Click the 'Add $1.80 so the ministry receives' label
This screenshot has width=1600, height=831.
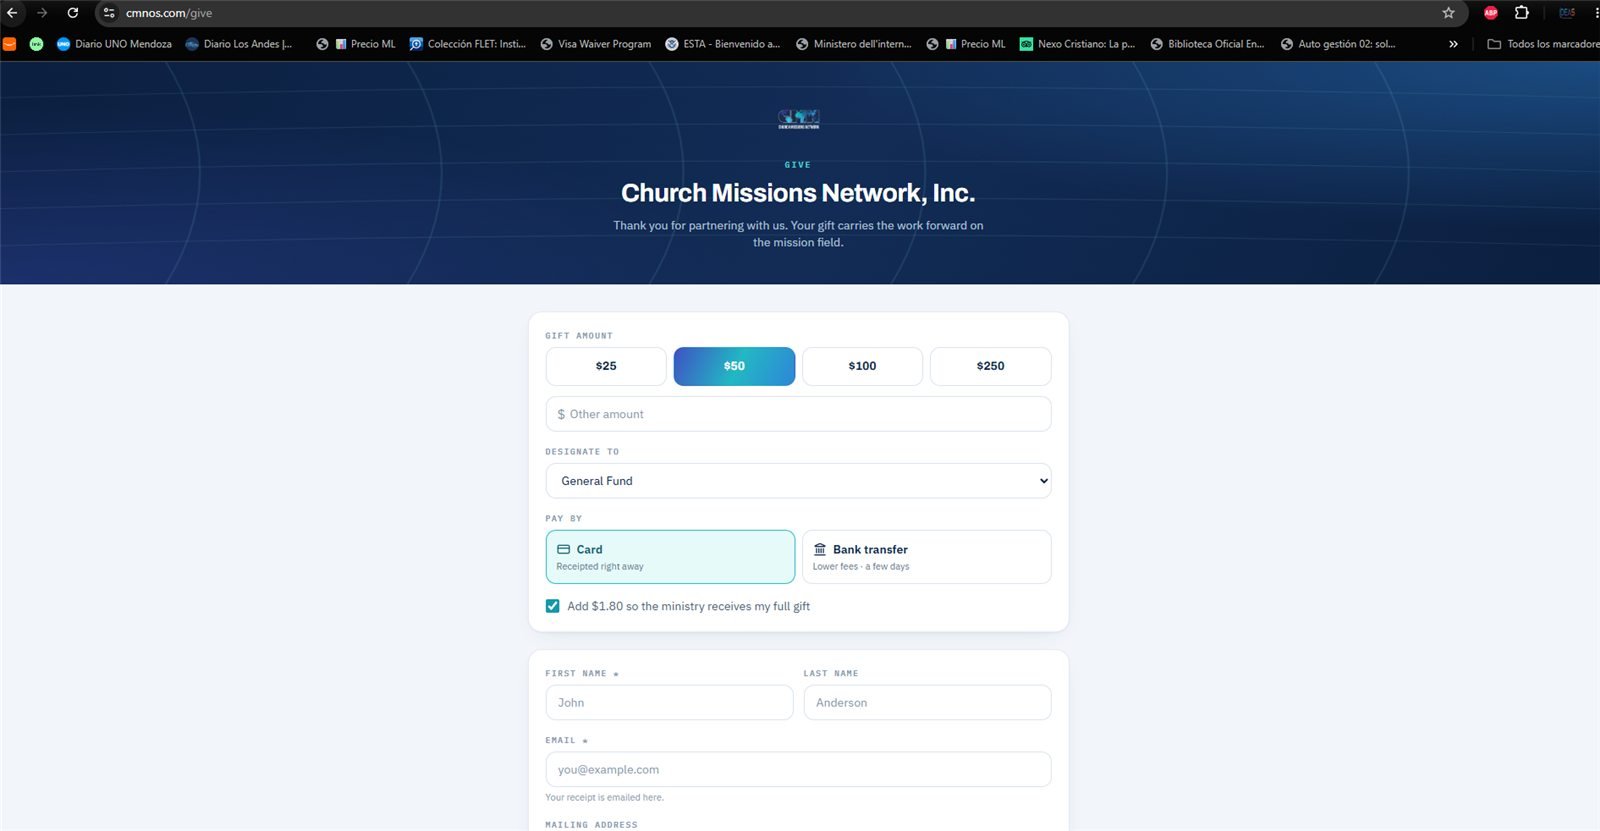[x=688, y=606]
